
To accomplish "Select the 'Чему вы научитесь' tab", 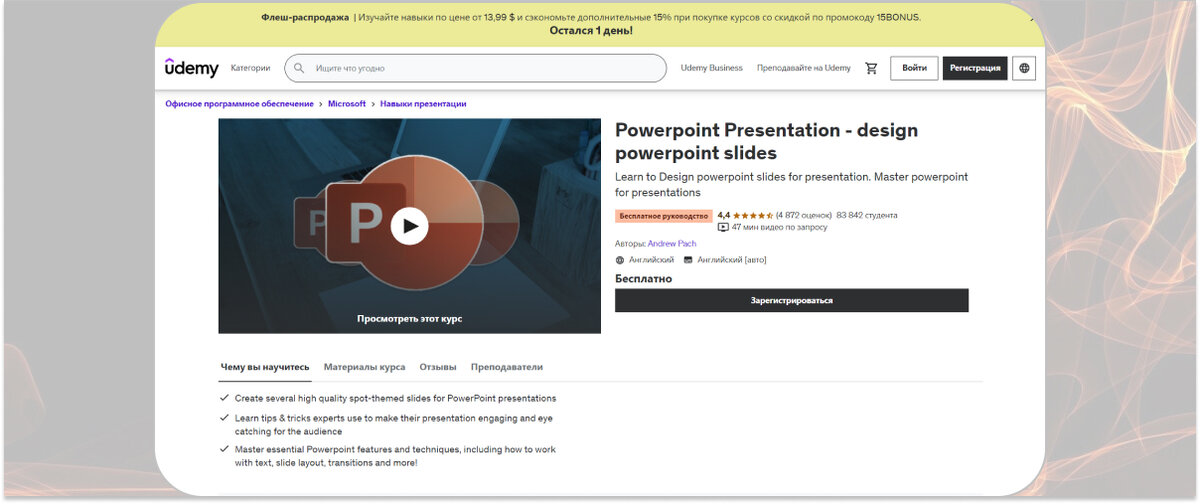I will (265, 367).
